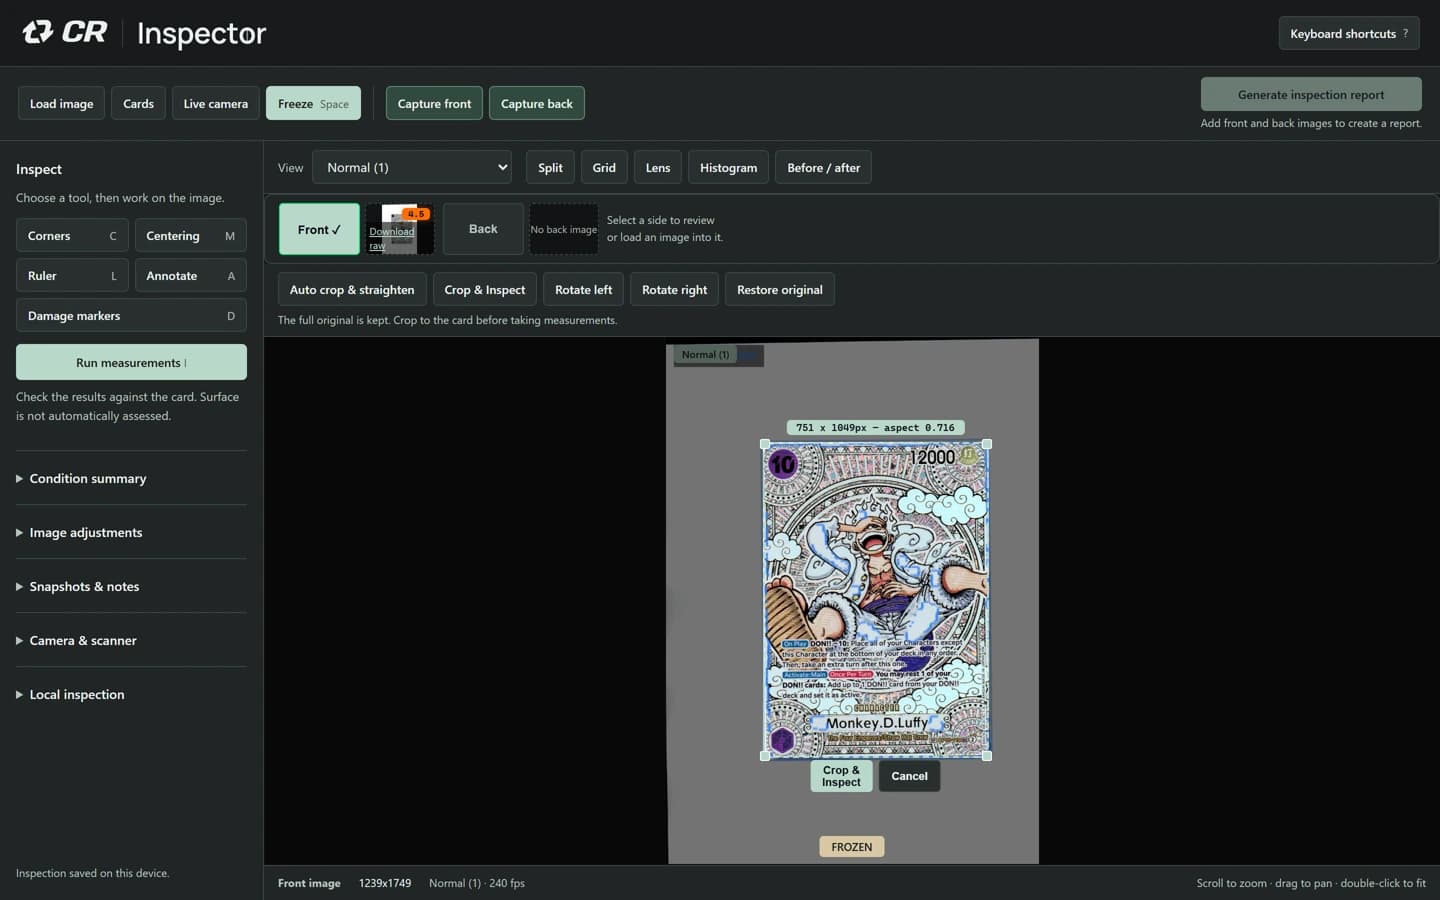Click the FROZEN status badge
Image resolution: width=1440 pixels, height=900 pixels.
click(x=852, y=847)
